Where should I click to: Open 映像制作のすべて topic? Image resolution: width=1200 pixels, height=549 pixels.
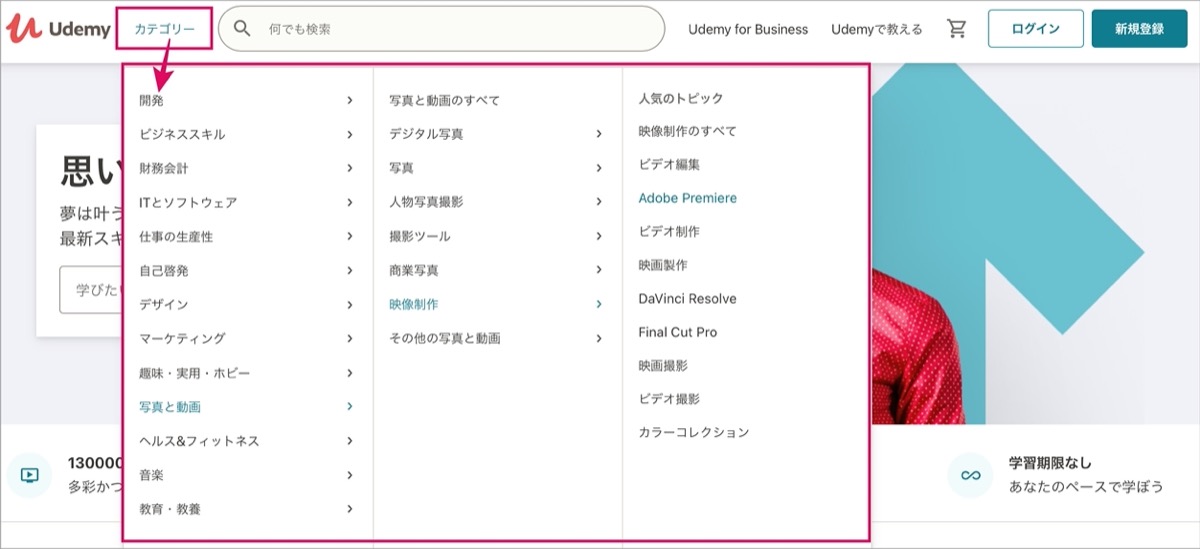tap(687, 131)
